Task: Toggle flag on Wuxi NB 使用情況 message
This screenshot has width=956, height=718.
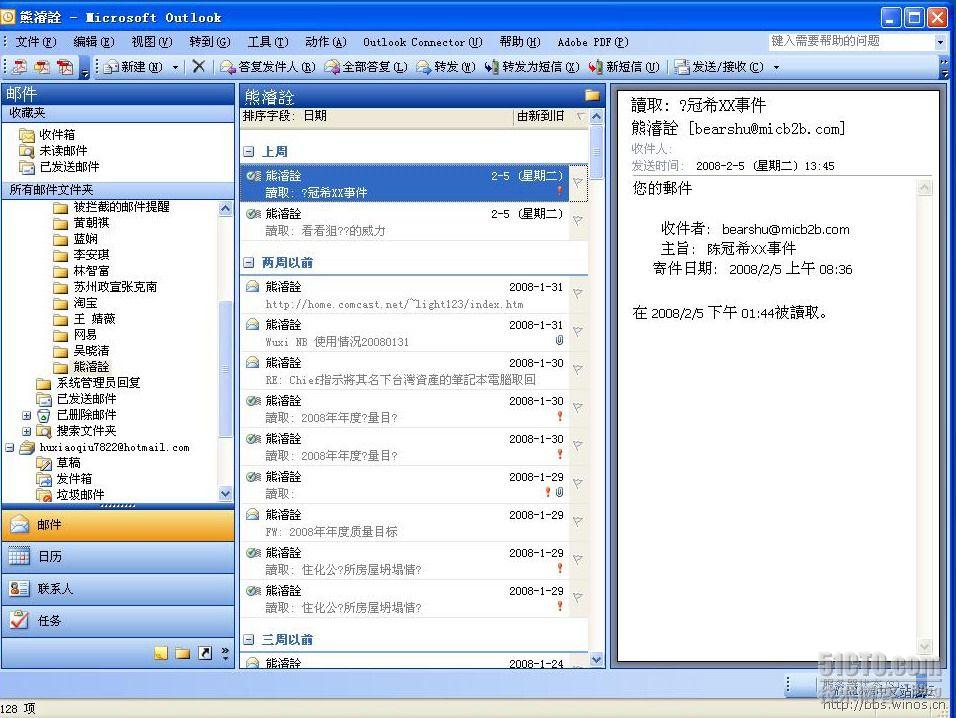Action: (578, 332)
